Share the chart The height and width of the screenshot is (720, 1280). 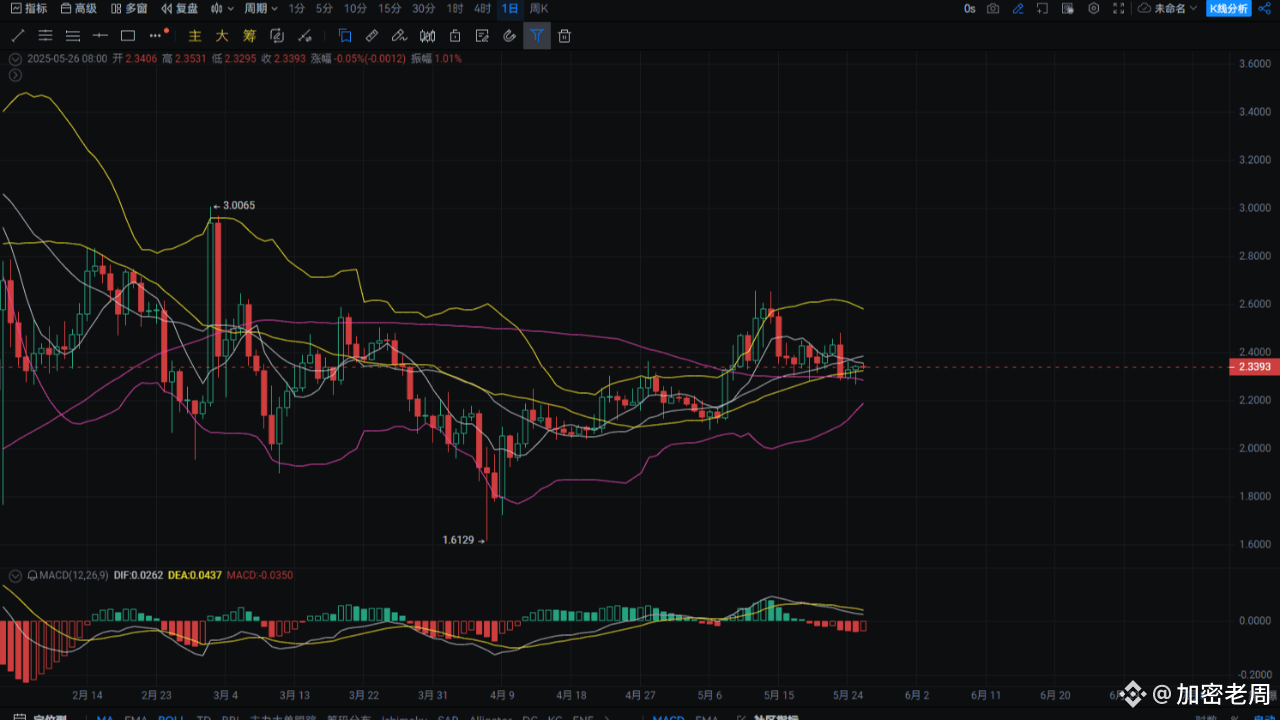point(1265,8)
